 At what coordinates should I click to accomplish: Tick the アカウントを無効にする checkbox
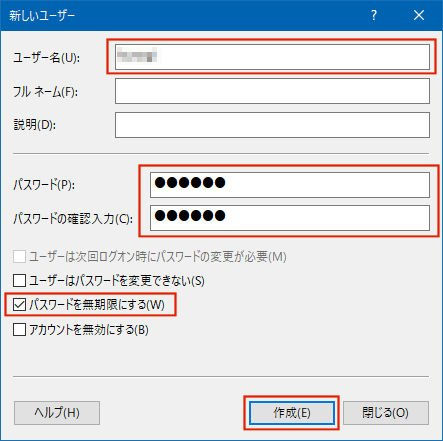coord(19,330)
